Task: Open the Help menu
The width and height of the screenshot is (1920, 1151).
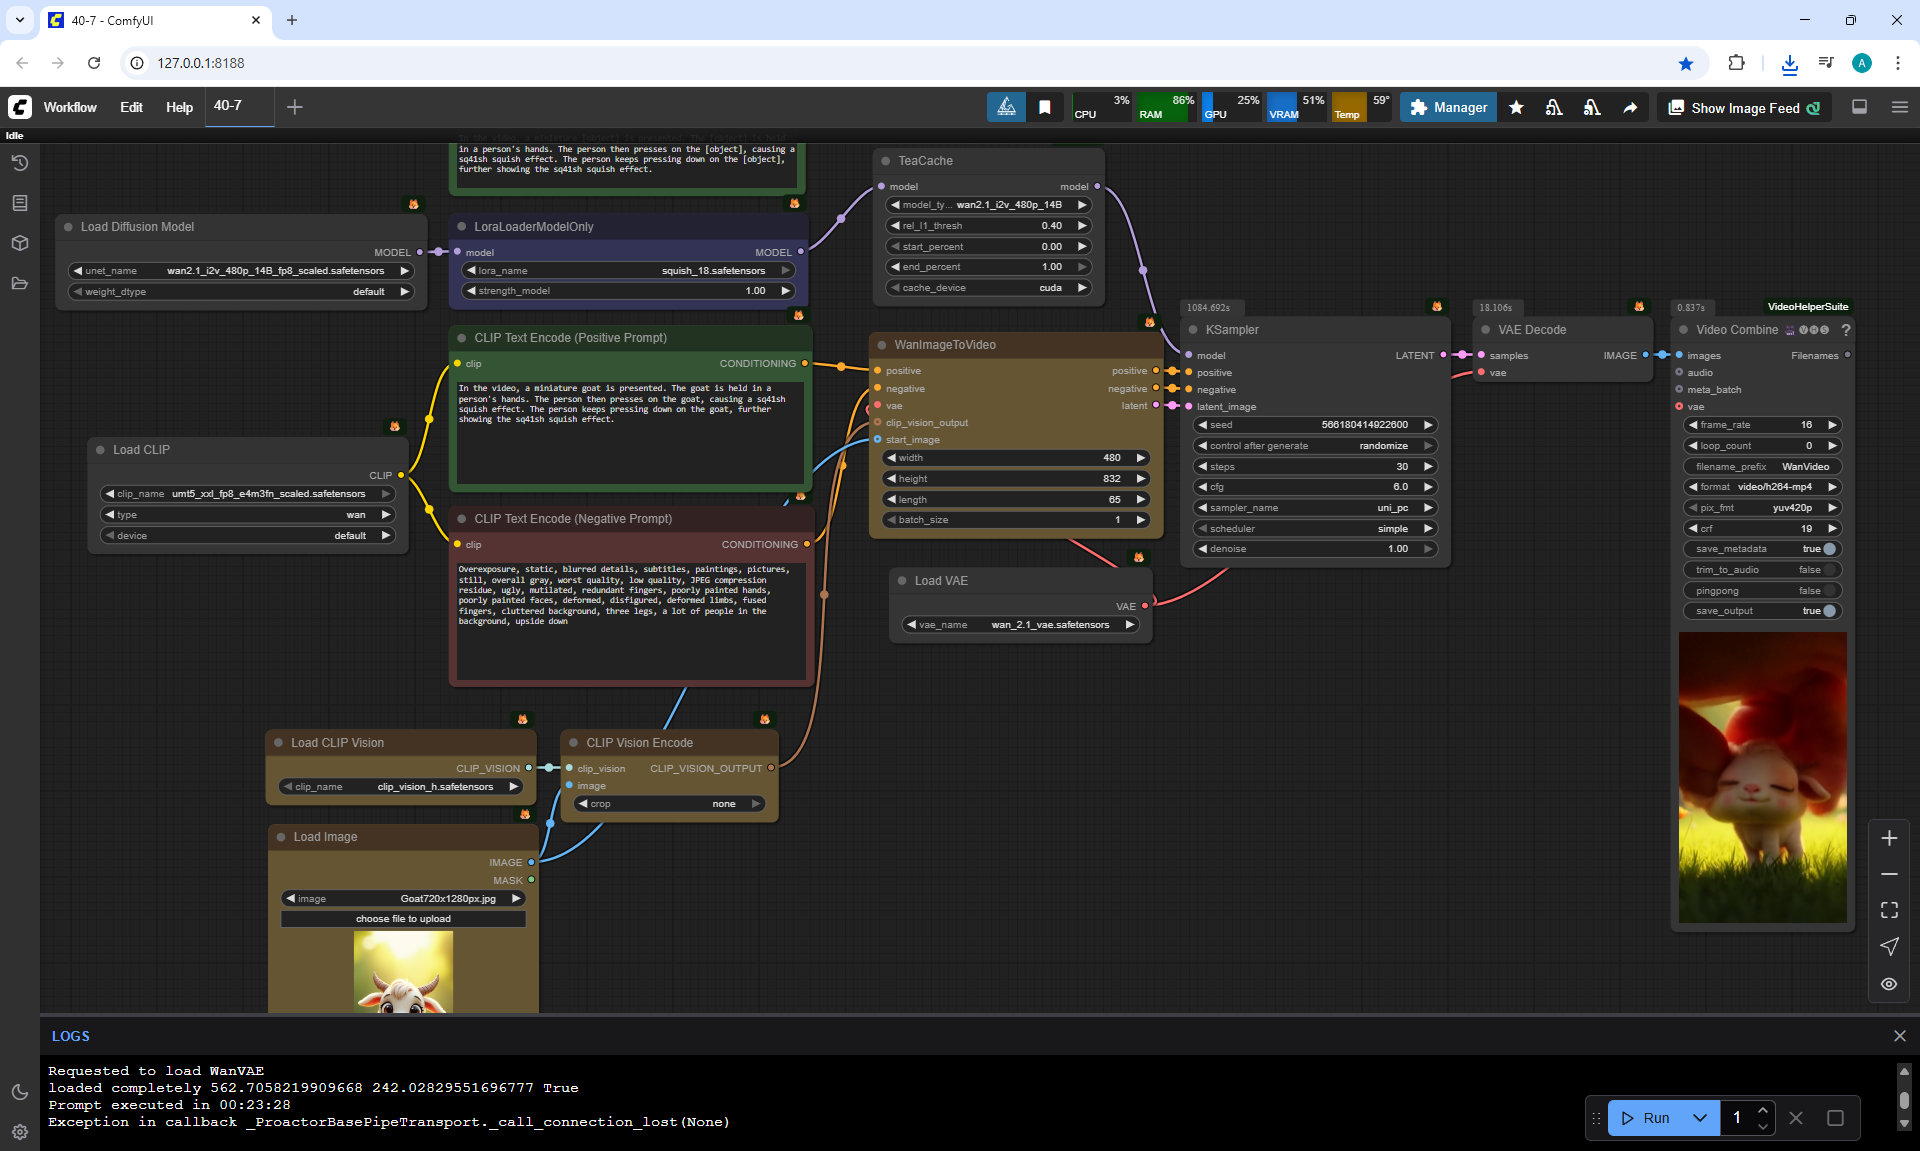Action: (x=179, y=107)
